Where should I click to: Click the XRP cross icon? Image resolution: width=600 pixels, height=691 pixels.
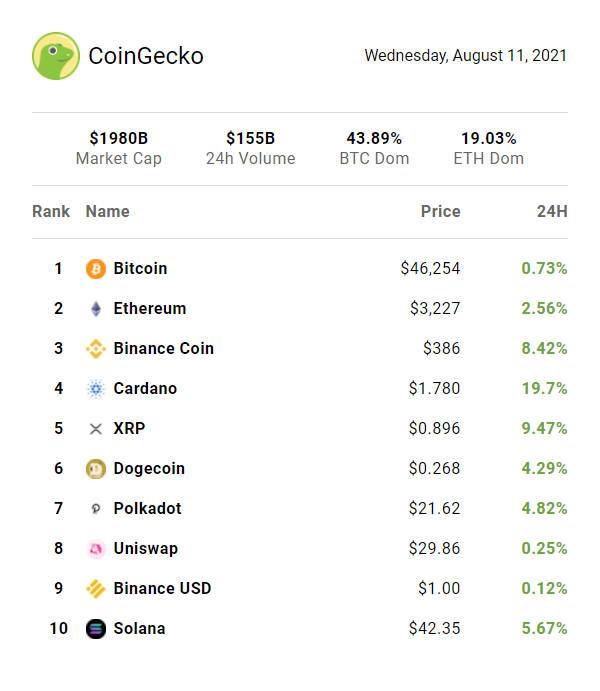click(96, 429)
